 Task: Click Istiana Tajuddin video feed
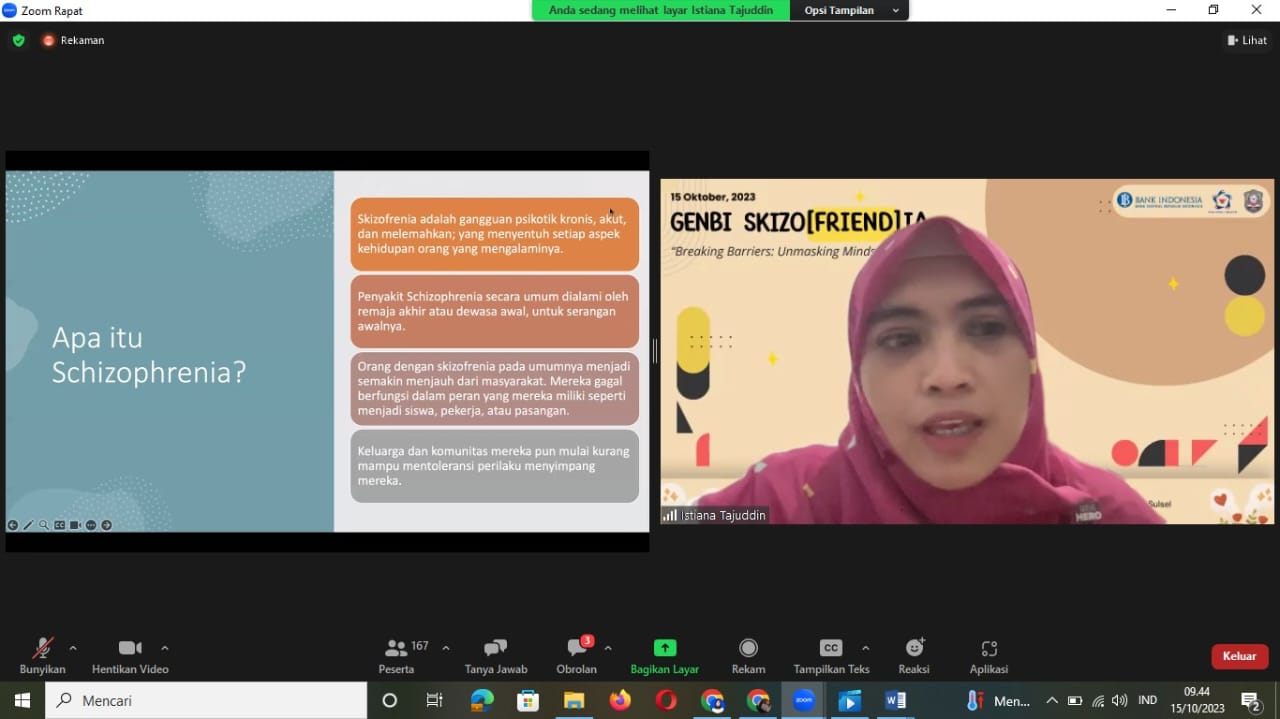pyautogui.click(x=967, y=351)
